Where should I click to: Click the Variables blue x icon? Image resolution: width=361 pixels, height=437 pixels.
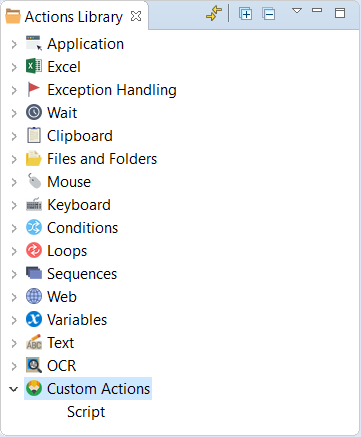tap(34, 319)
